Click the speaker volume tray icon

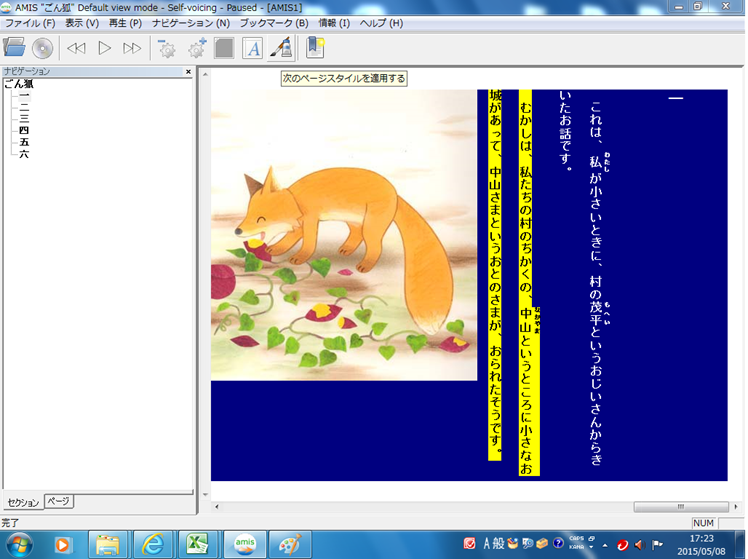[x=640, y=544]
